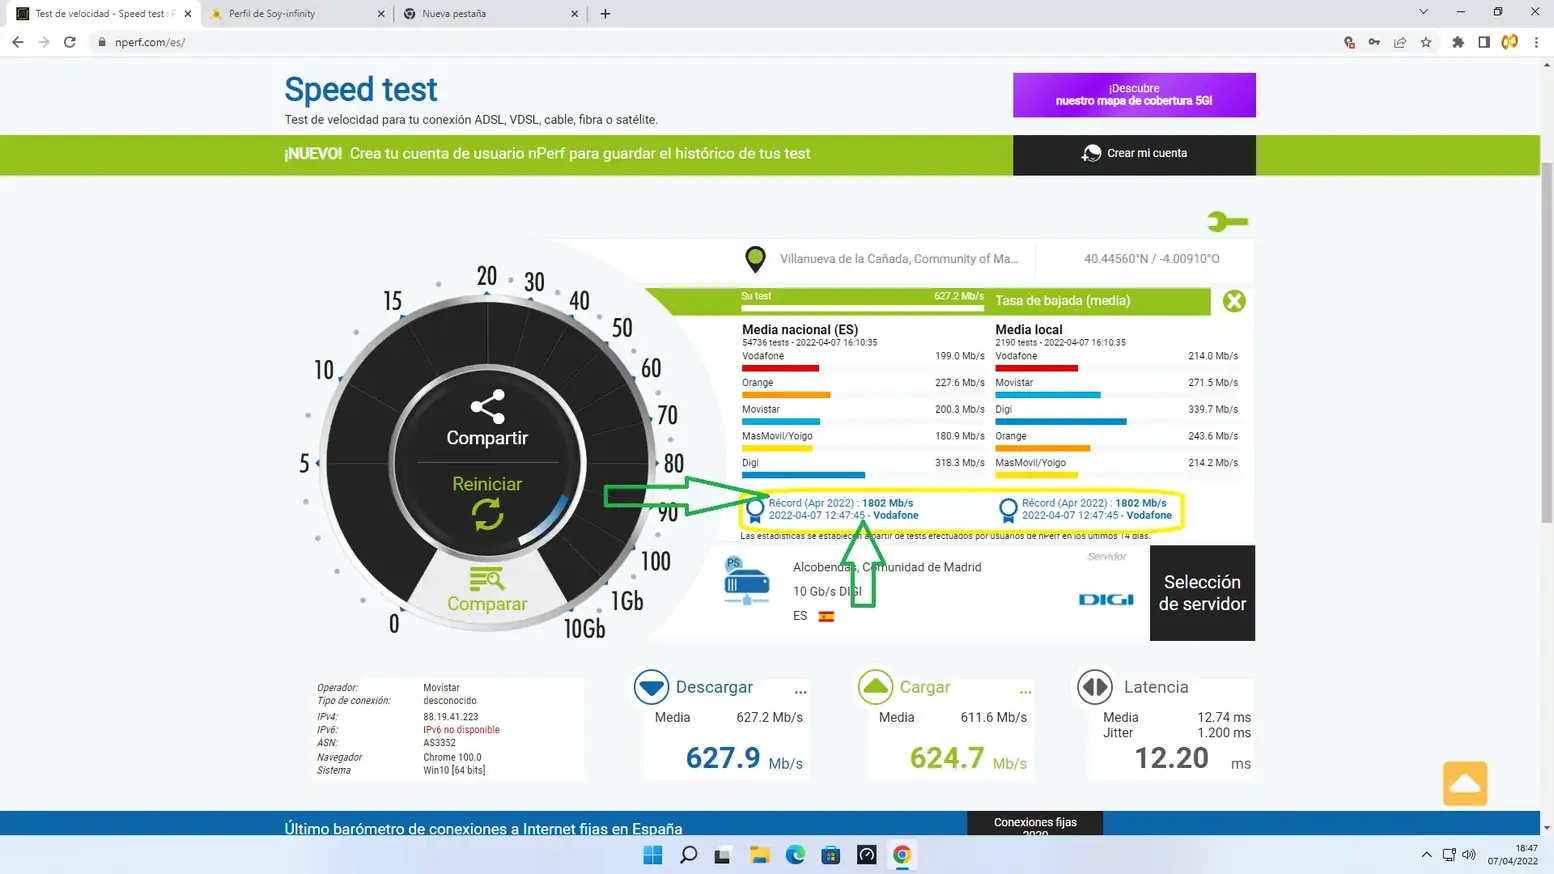Click the green Cargar upload icon
Viewport: 1554px width, 874px height.
[875, 687]
